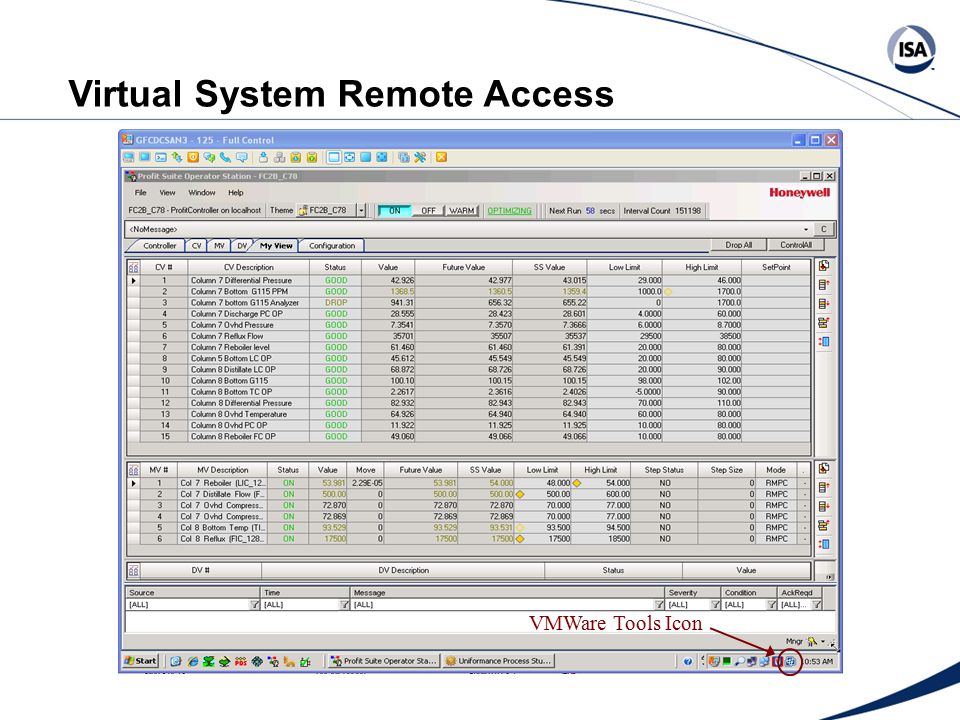The height and width of the screenshot is (720, 960).
Task: Click the VMware Tools tray icon
Action: 790,661
